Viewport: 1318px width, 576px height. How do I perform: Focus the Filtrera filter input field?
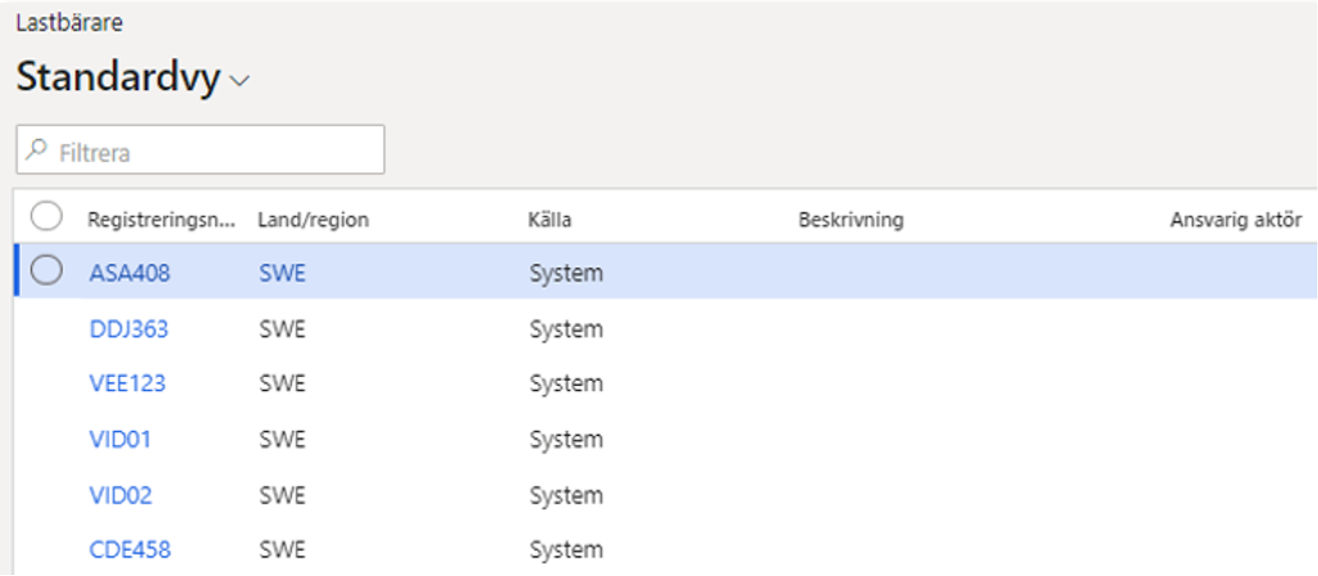coord(200,150)
